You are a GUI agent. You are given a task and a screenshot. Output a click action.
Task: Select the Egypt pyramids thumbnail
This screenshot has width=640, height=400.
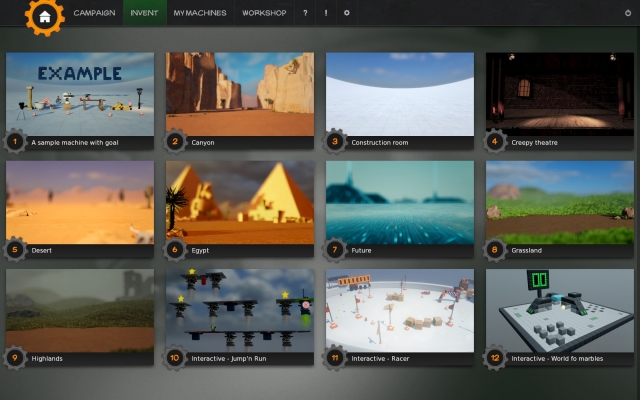tap(240, 201)
